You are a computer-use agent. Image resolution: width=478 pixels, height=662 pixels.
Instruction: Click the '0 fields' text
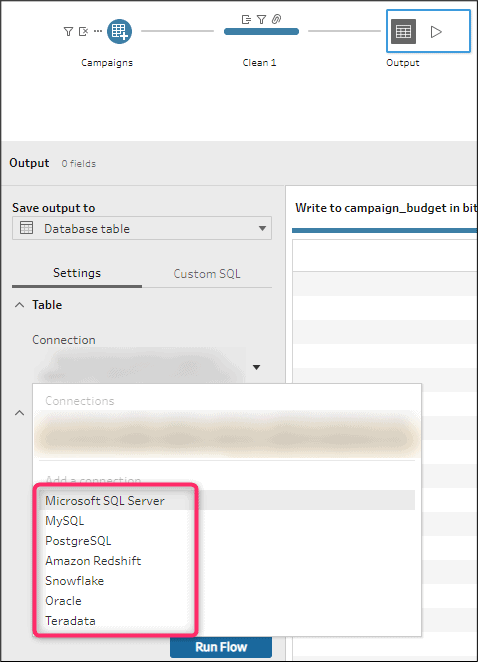pyautogui.click(x=79, y=164)
